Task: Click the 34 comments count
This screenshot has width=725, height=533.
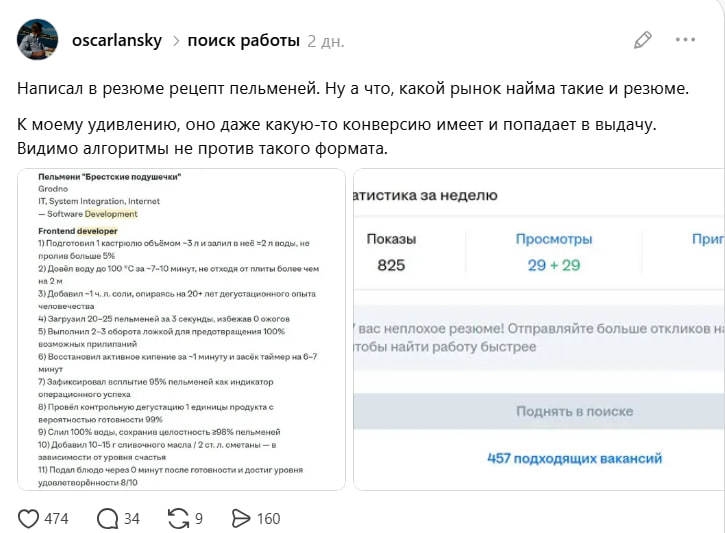Action: point(131,518)
